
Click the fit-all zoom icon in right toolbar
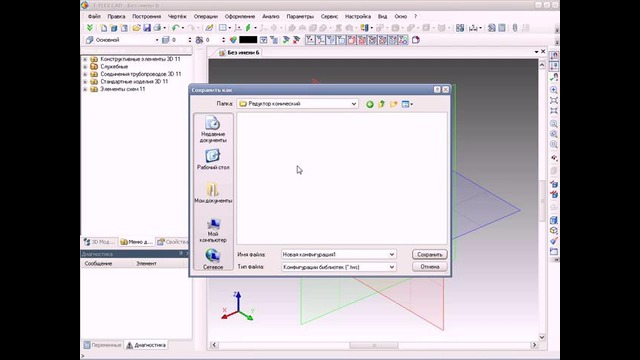(x=554, y=100)
